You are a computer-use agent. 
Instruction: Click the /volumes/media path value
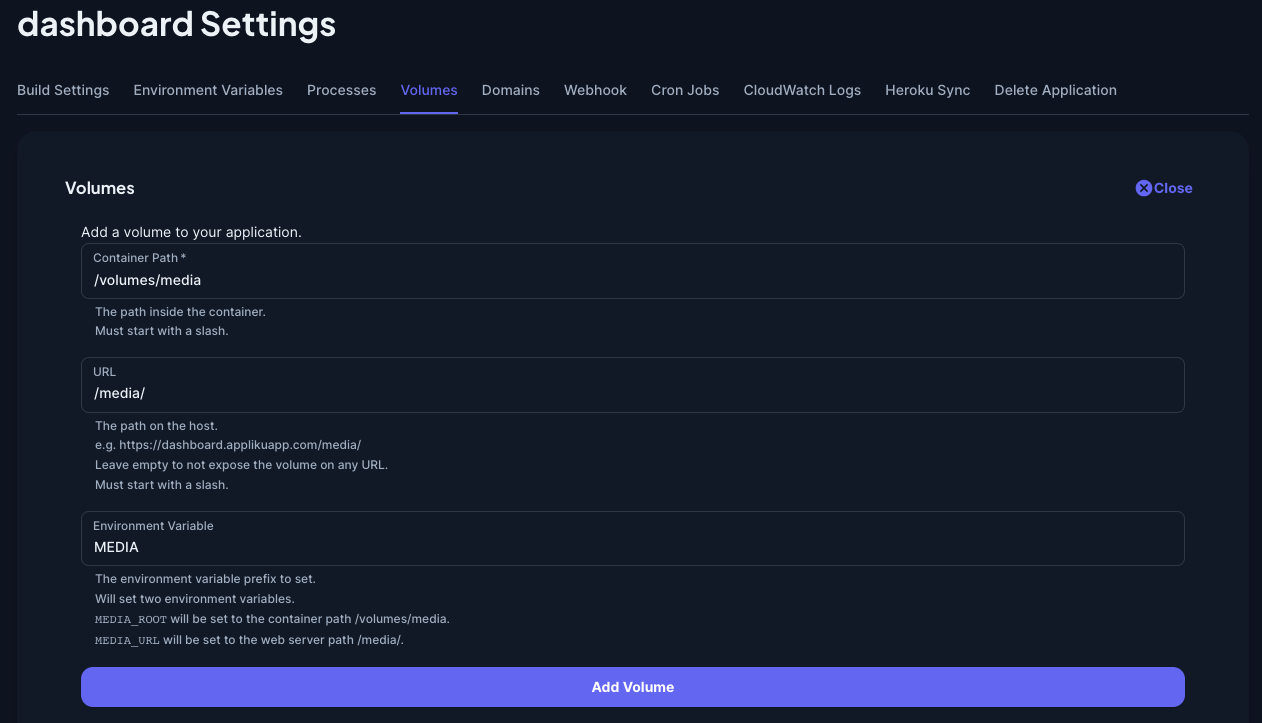(x=147, y=279)
